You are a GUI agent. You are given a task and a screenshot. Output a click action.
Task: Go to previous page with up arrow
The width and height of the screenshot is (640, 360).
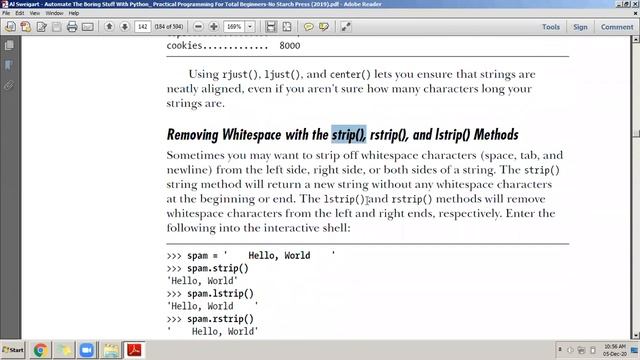click(x=109, y=27)
